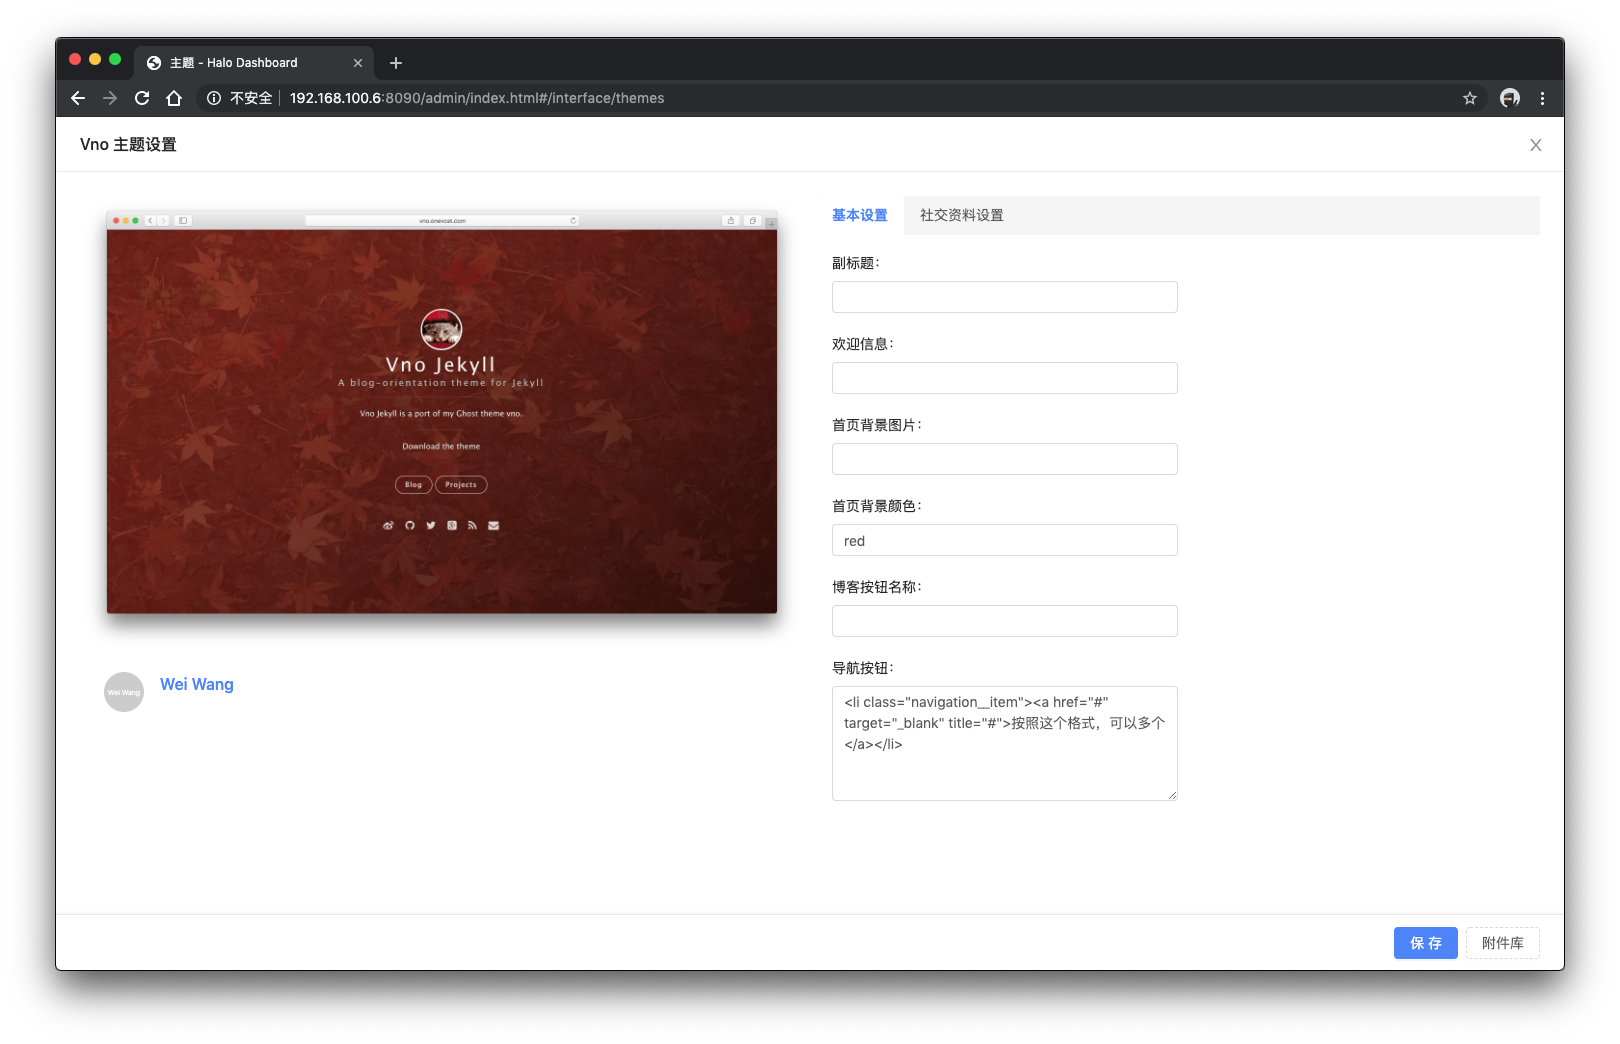The image size is (1620, 1044).
Task: Switch to the 基本设置 tab
Action: [x=860, y=215]
